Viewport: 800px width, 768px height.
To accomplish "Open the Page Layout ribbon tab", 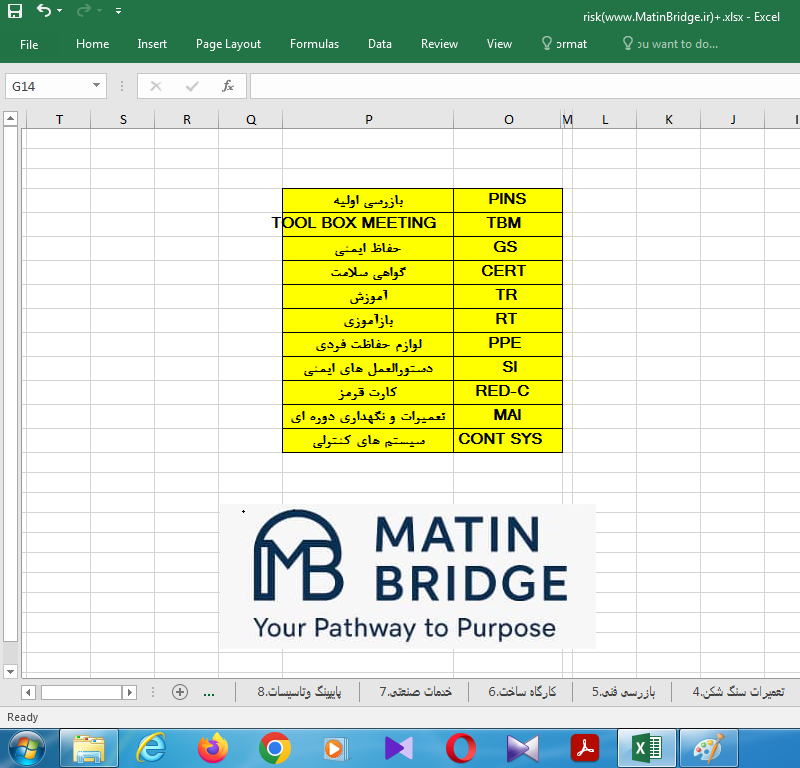I will 228,44.
